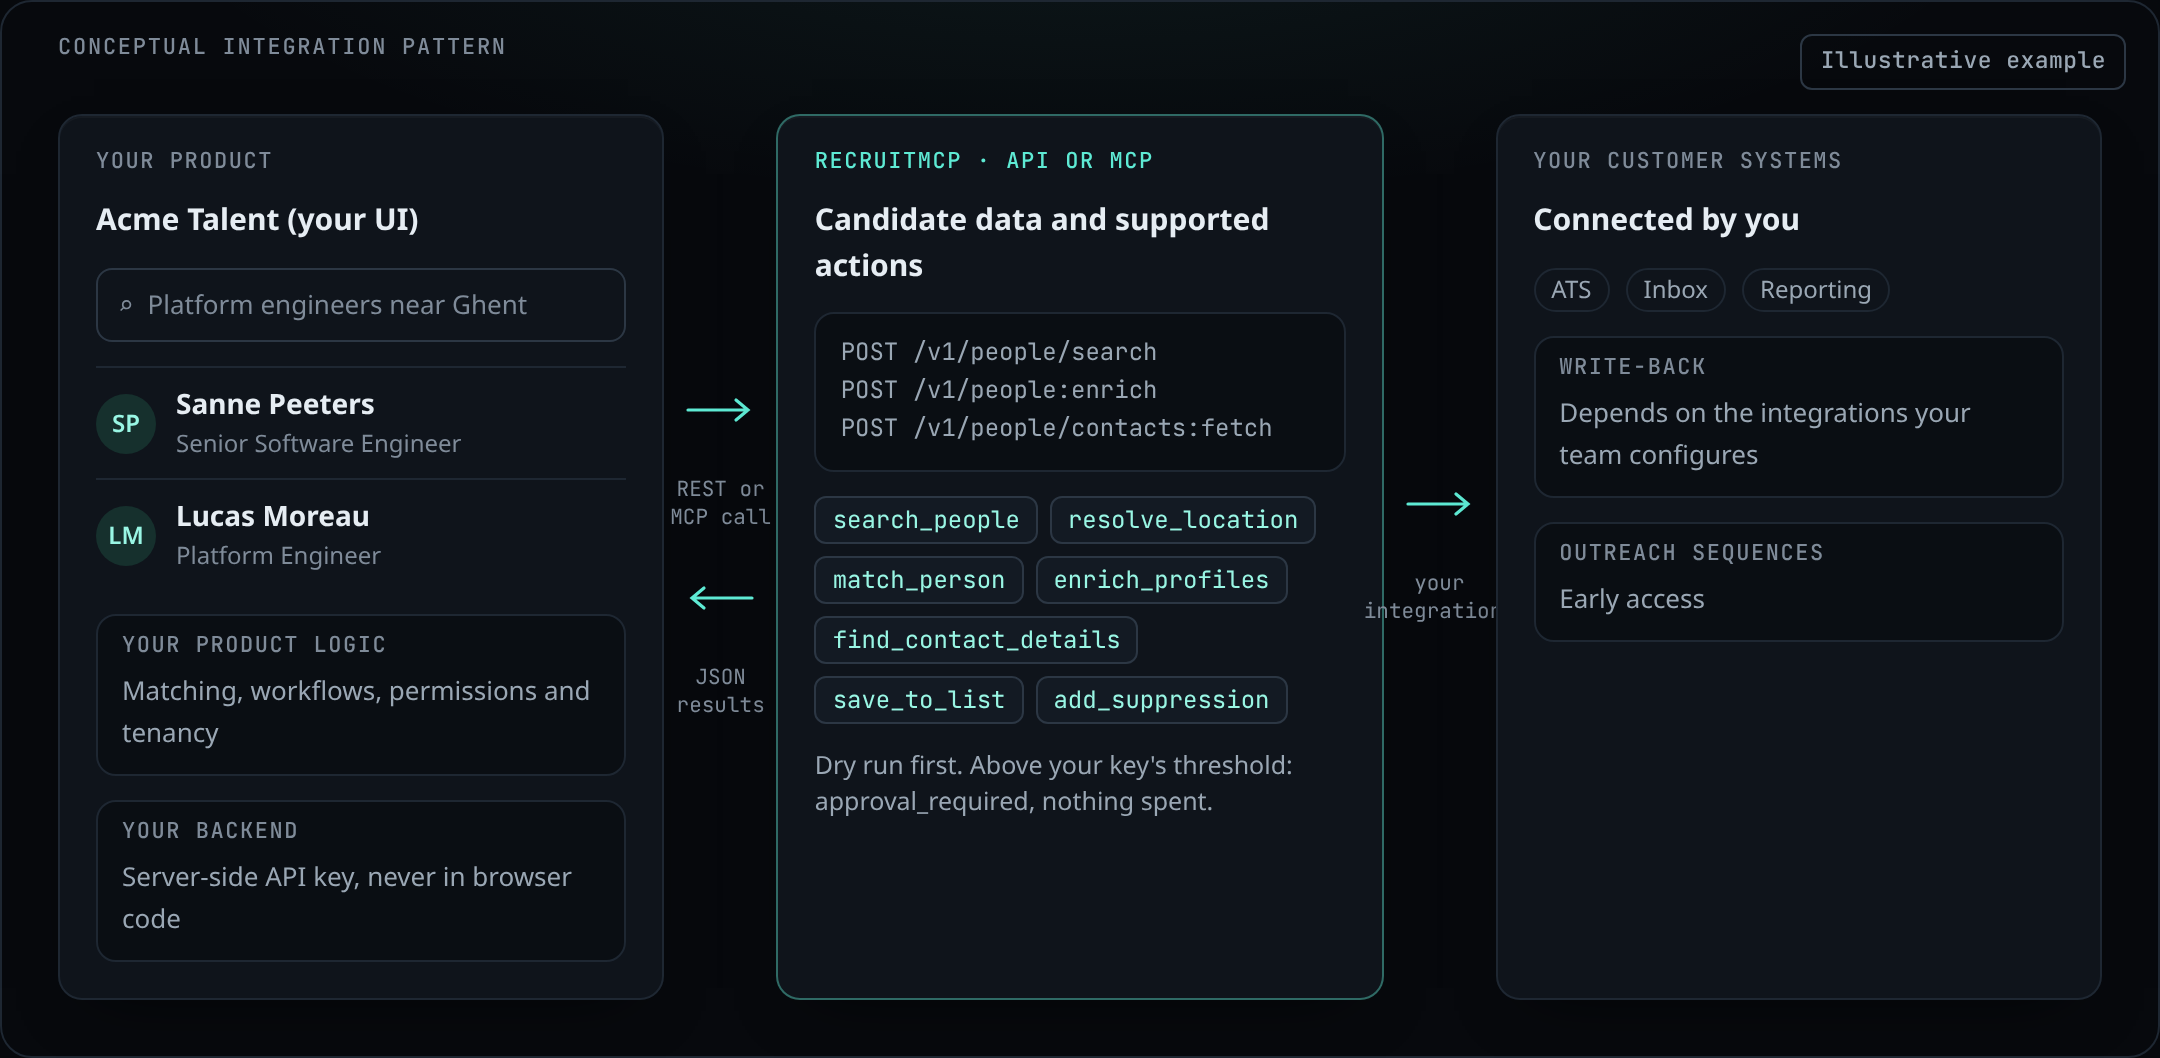This screenshot has width=2160, height=1058.
Task: Click the 'JSON results' label
Action: coord(720,691)
